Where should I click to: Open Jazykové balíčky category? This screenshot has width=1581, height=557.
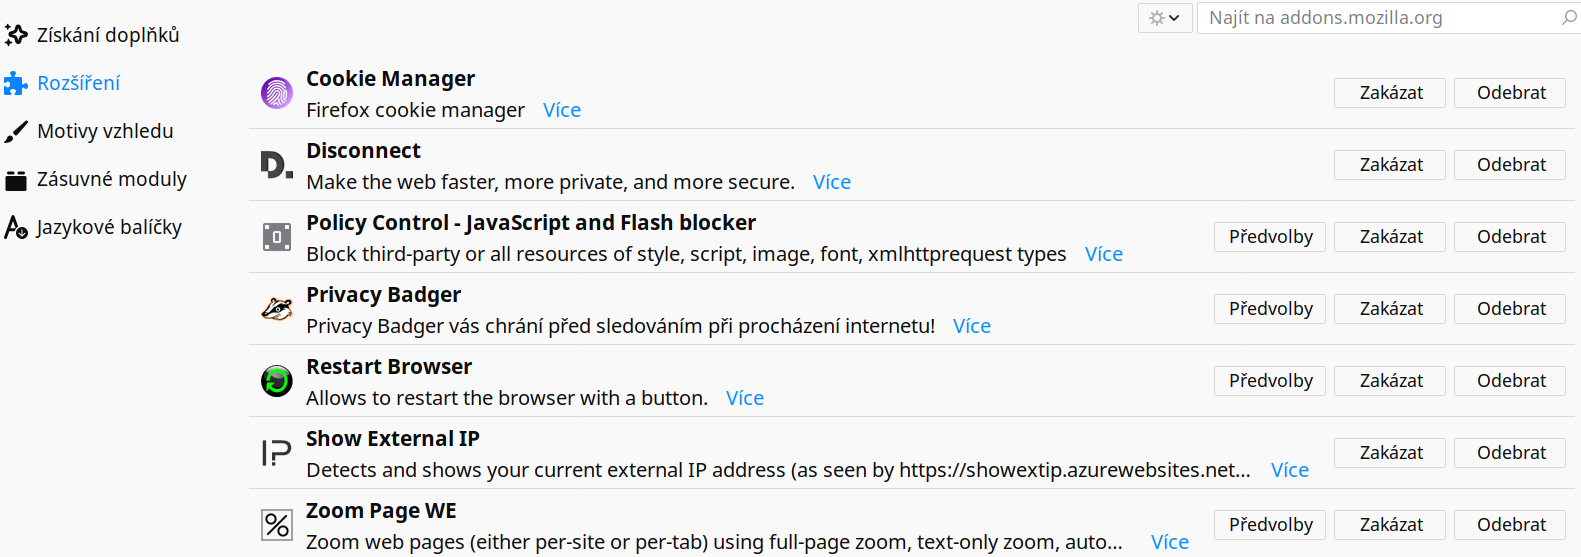[93, 227]
